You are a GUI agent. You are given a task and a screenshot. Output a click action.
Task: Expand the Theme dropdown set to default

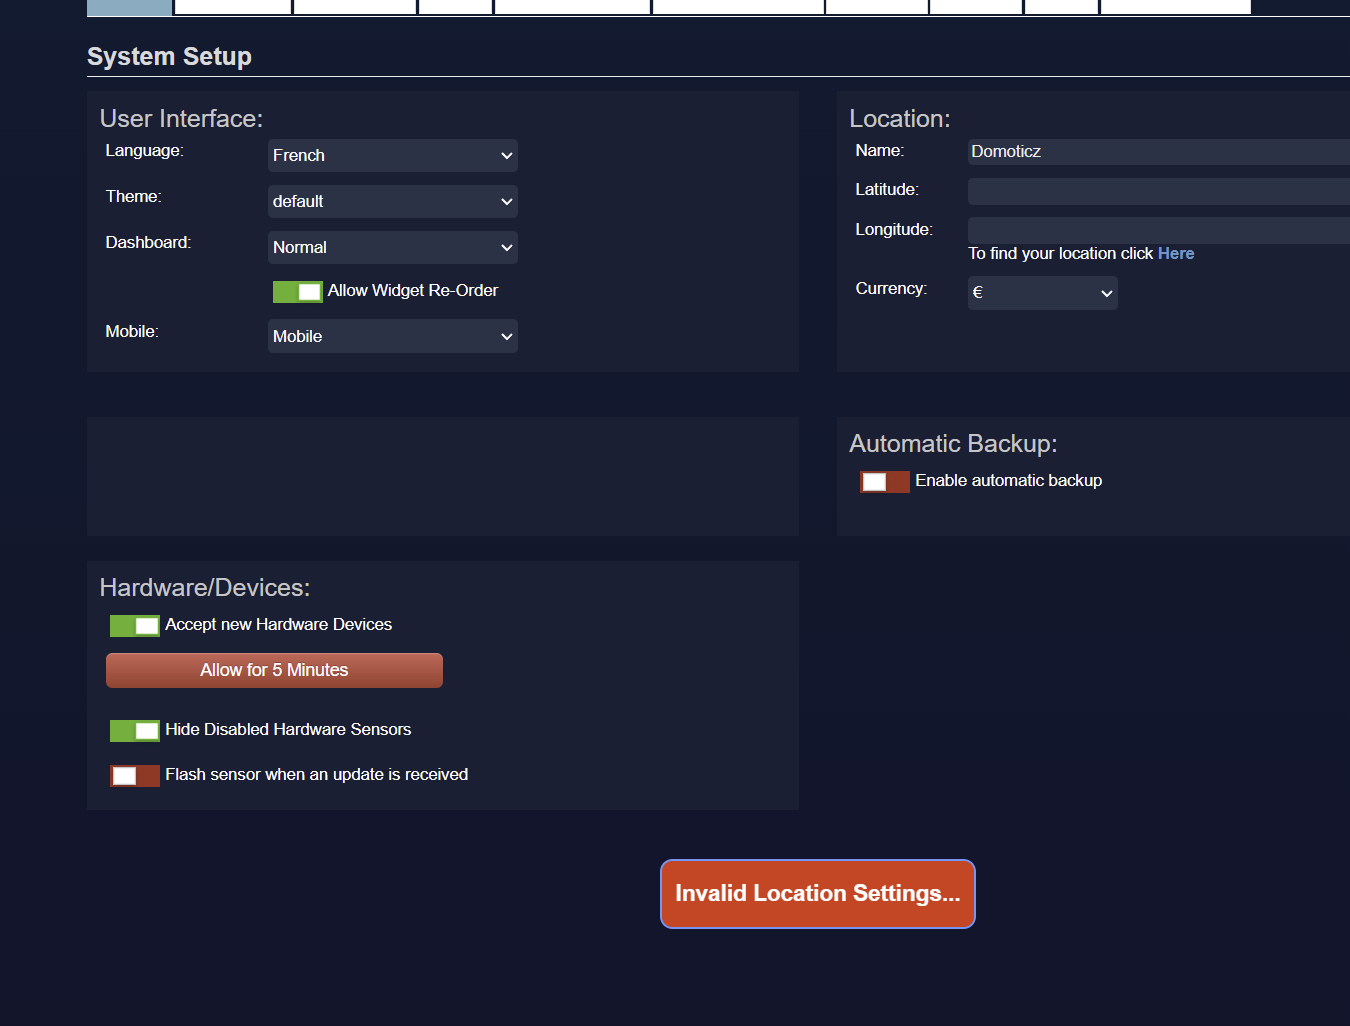[x=392, y=202]
